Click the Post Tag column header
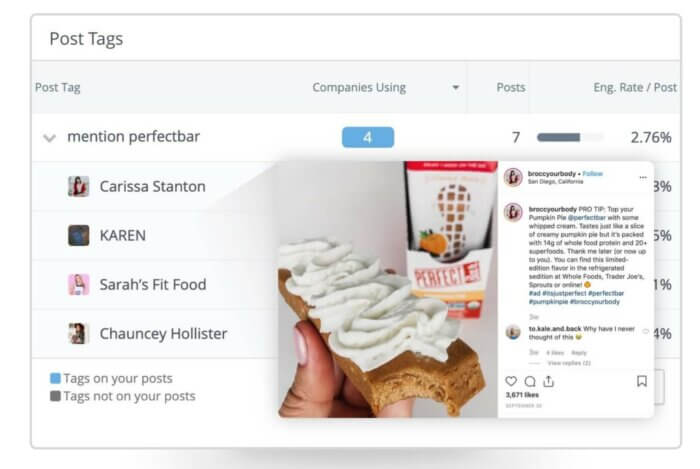Screen dimensions: 700x469 (x=58, y=87)
